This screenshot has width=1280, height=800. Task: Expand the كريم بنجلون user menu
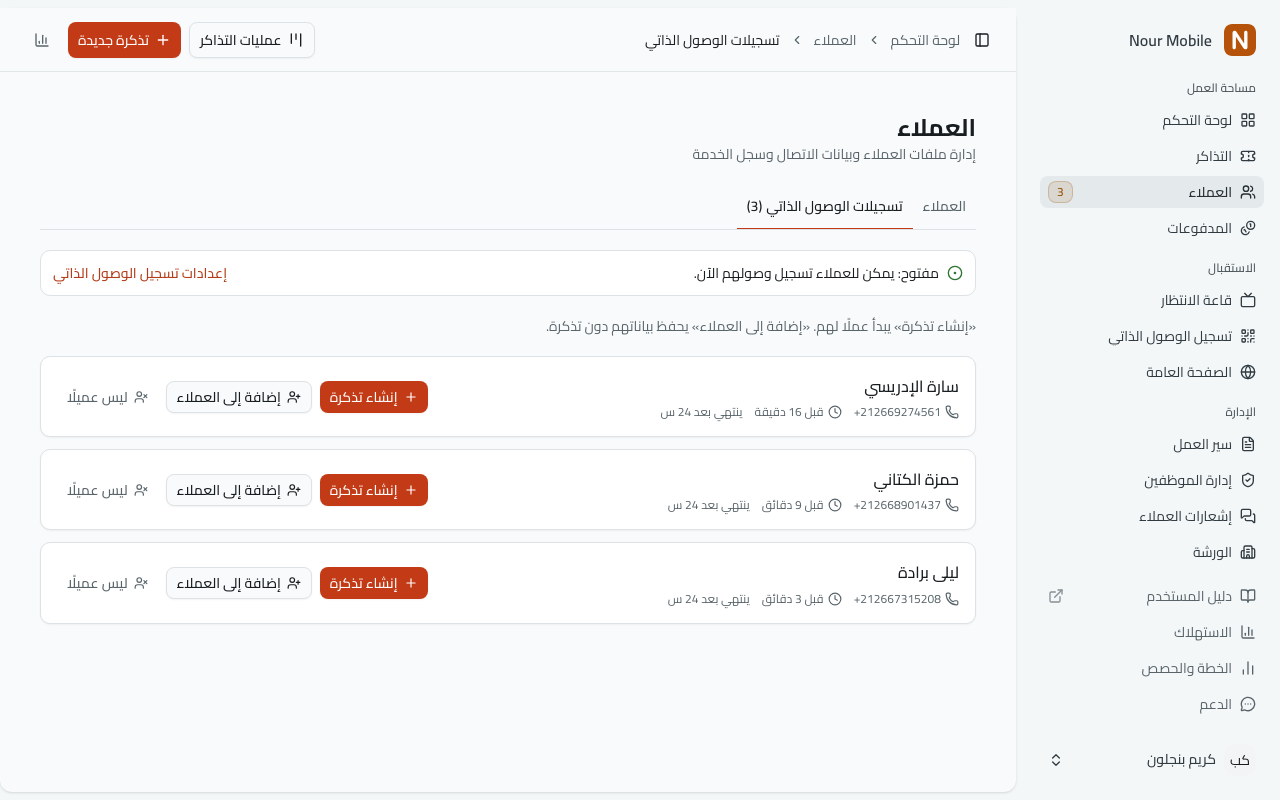1152,760
